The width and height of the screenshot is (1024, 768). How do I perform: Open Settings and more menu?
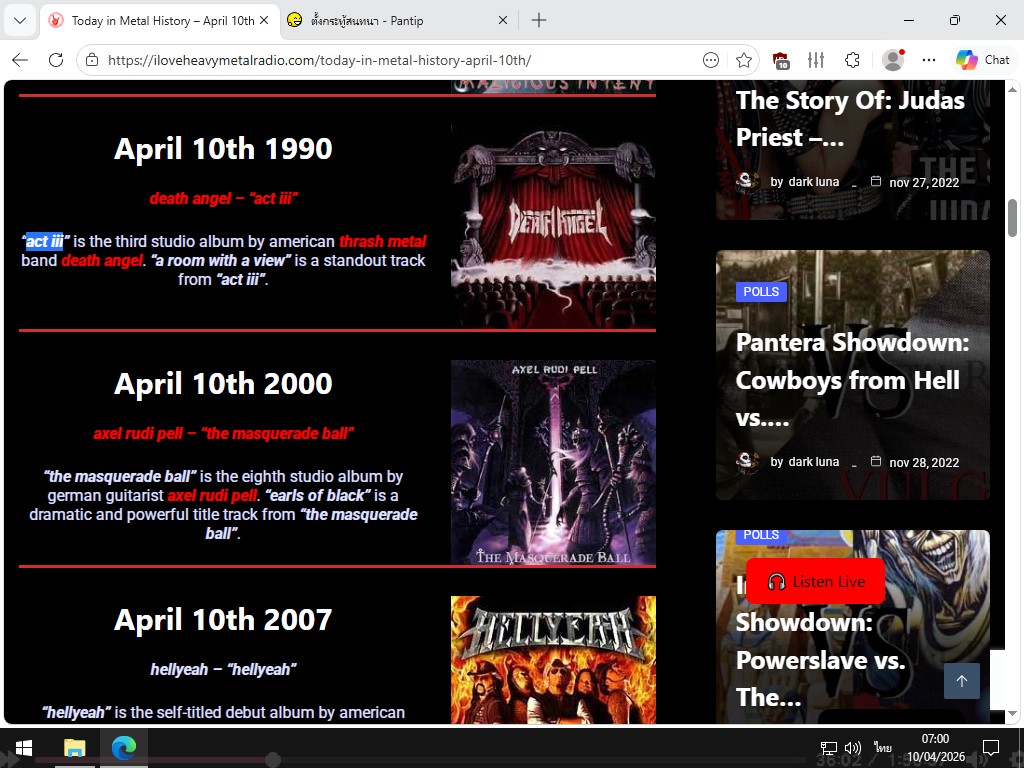tap(929, 60)
